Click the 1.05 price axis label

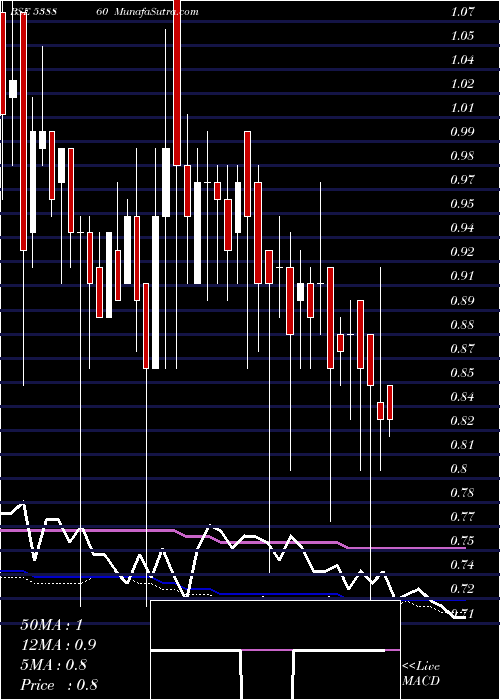(x=462, y=36)
